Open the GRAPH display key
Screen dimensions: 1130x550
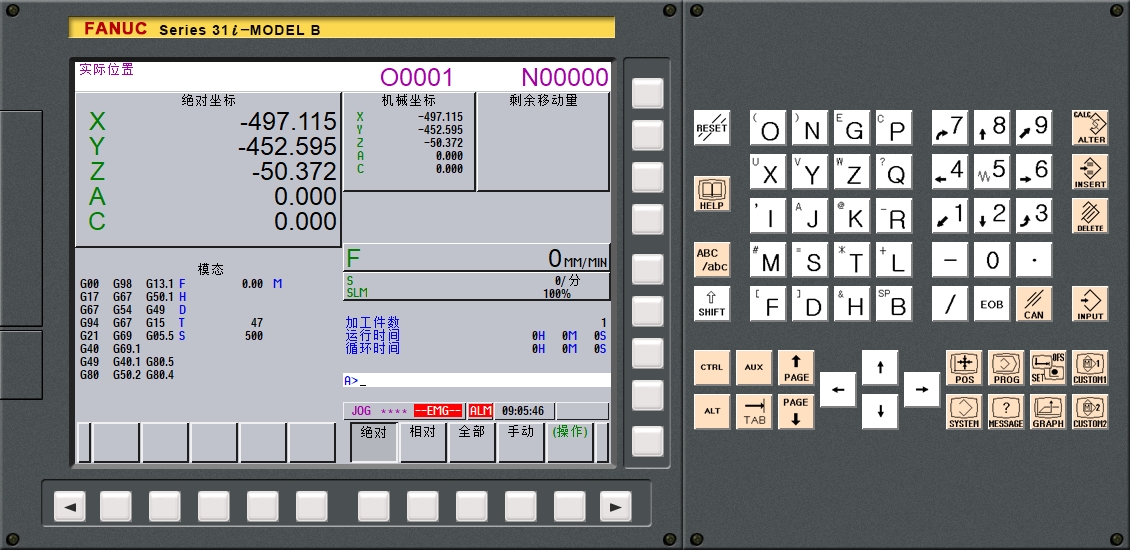(1048, 411)
